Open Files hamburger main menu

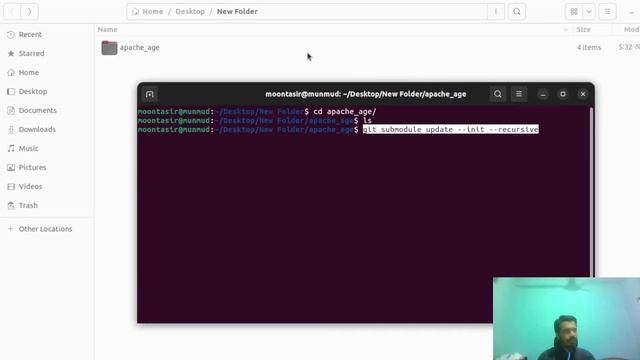tap(607, 11)
